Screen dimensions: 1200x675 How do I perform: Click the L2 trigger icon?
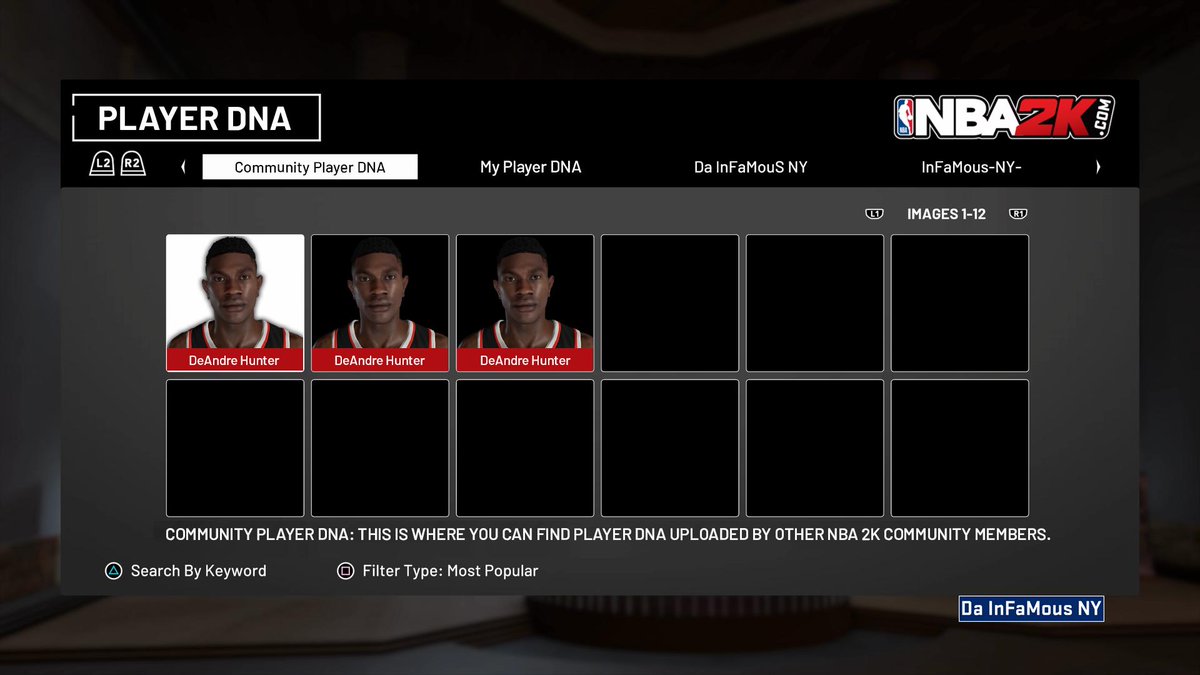point(102,165)
